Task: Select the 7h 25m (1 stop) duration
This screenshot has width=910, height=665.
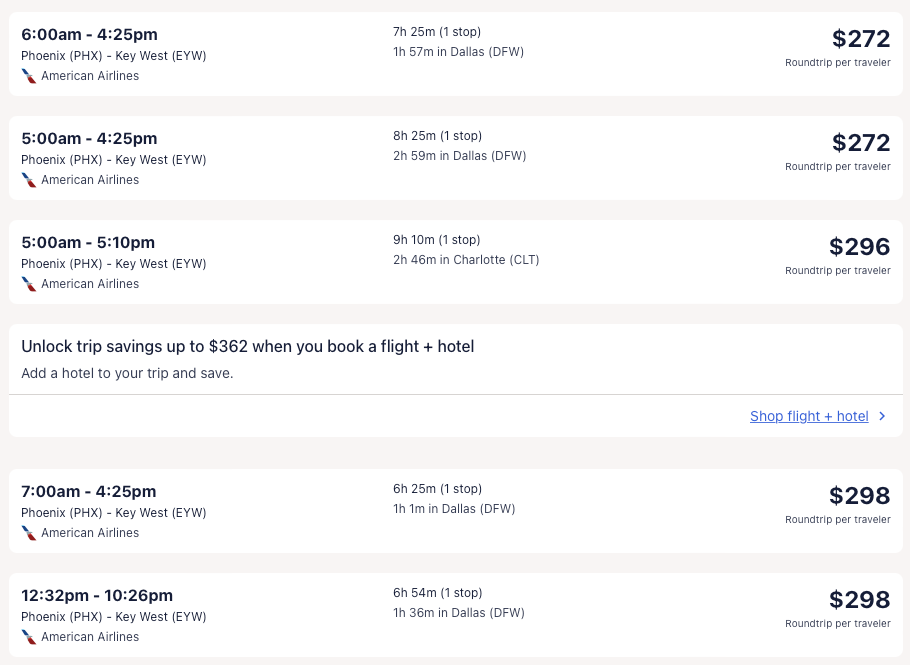Action: (x=437, y=32)
